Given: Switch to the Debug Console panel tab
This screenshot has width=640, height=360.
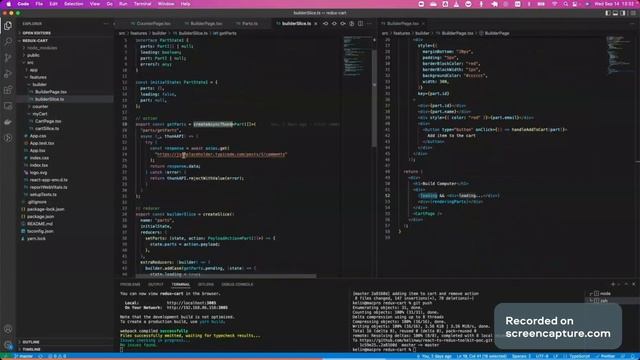Looking at the screenshot, I should [237, 284].
